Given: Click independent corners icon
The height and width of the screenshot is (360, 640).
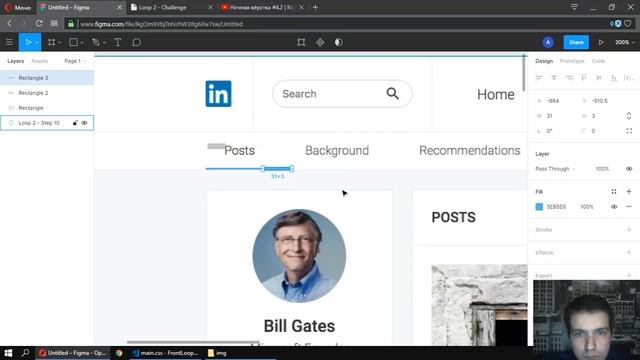Looking at the screenshot, I should tap(629, 131).
